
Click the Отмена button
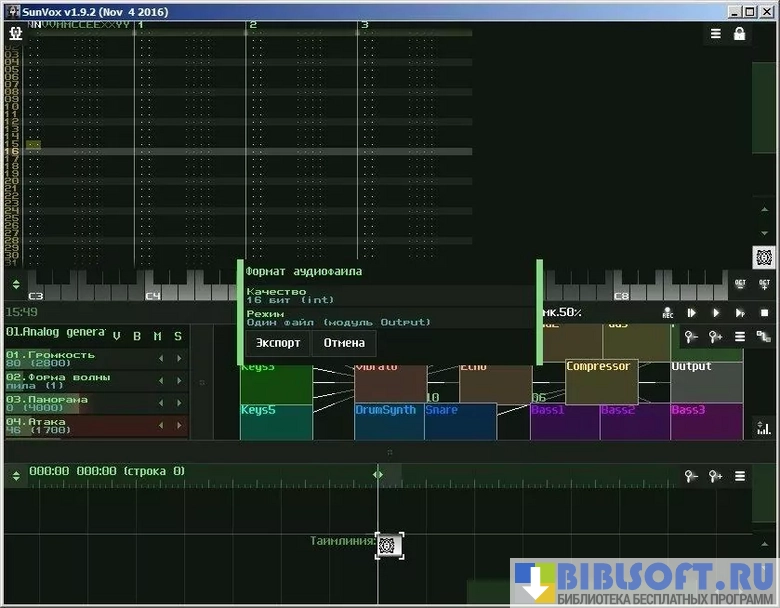tap(344, 343)
